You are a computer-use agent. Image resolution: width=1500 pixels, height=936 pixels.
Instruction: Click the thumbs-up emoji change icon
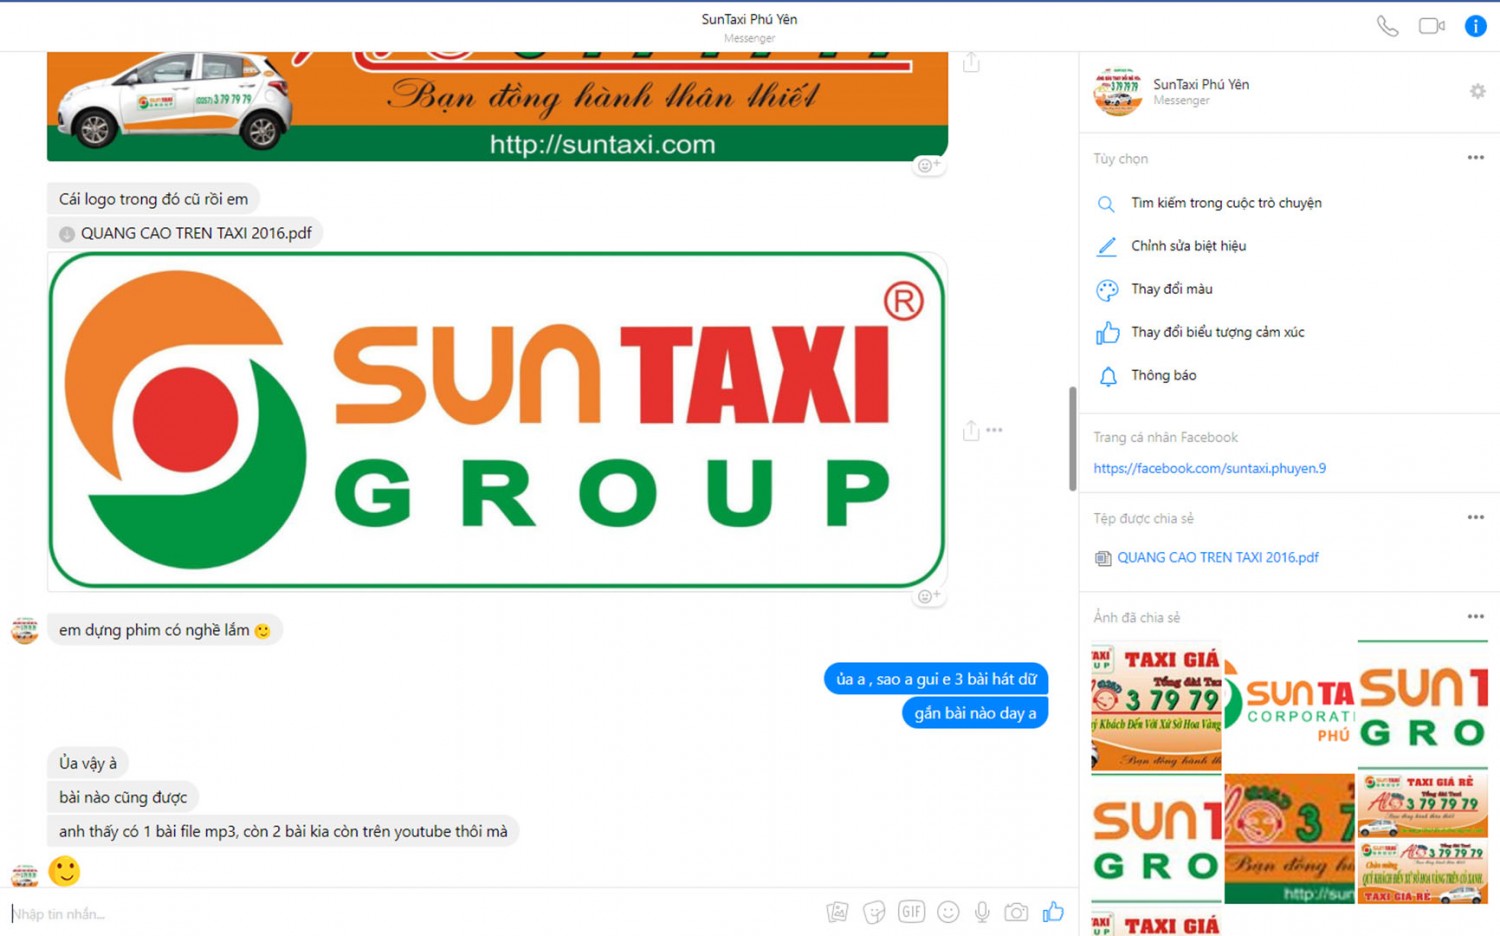pos(1107,333)
